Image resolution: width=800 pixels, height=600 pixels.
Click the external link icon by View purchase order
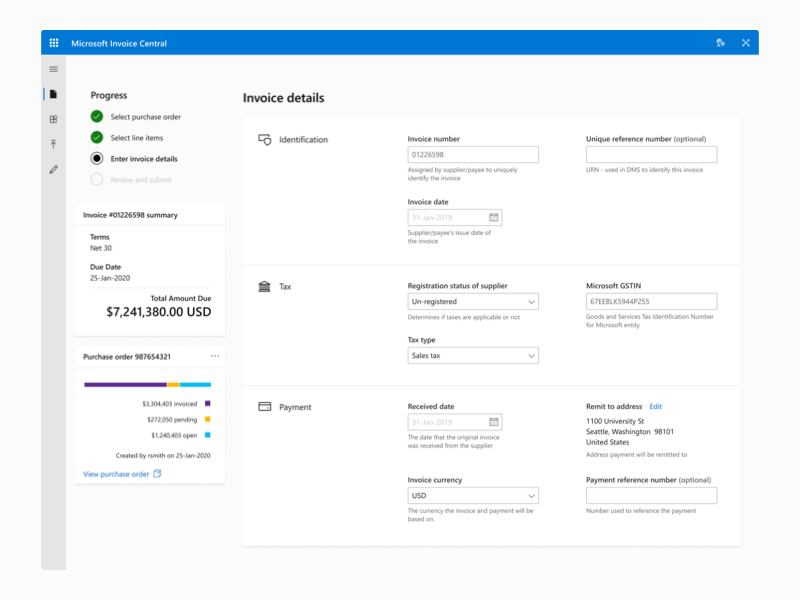[157, 473]
